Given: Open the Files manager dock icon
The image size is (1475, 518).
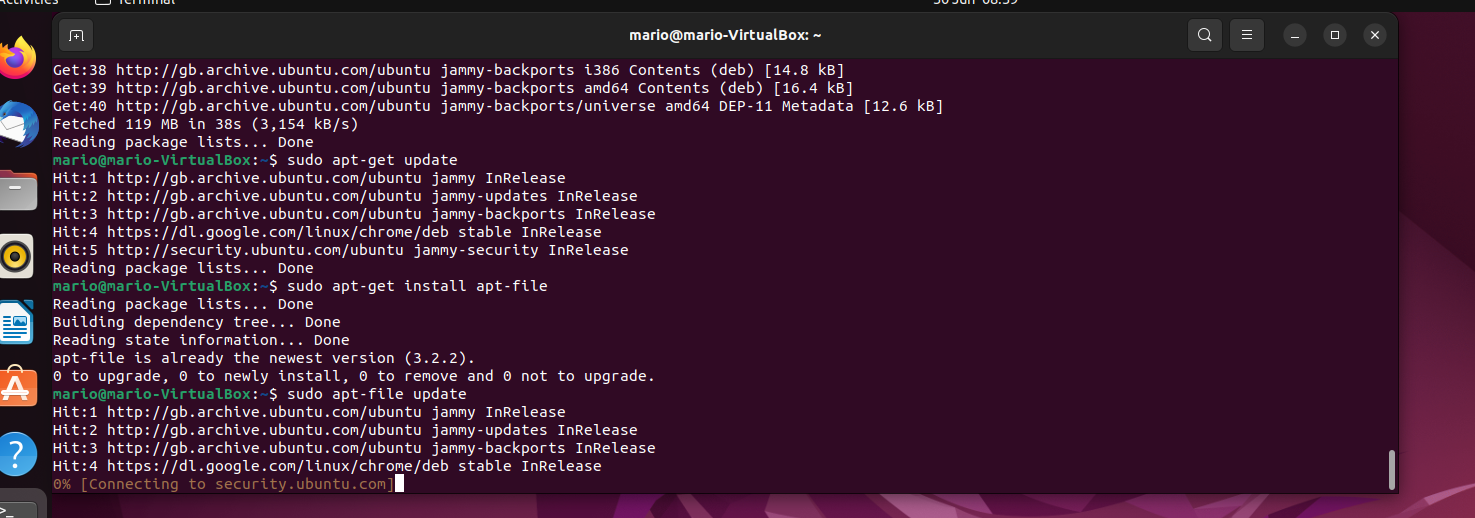Looking at the screenshot, I should [x=17, y=190].
